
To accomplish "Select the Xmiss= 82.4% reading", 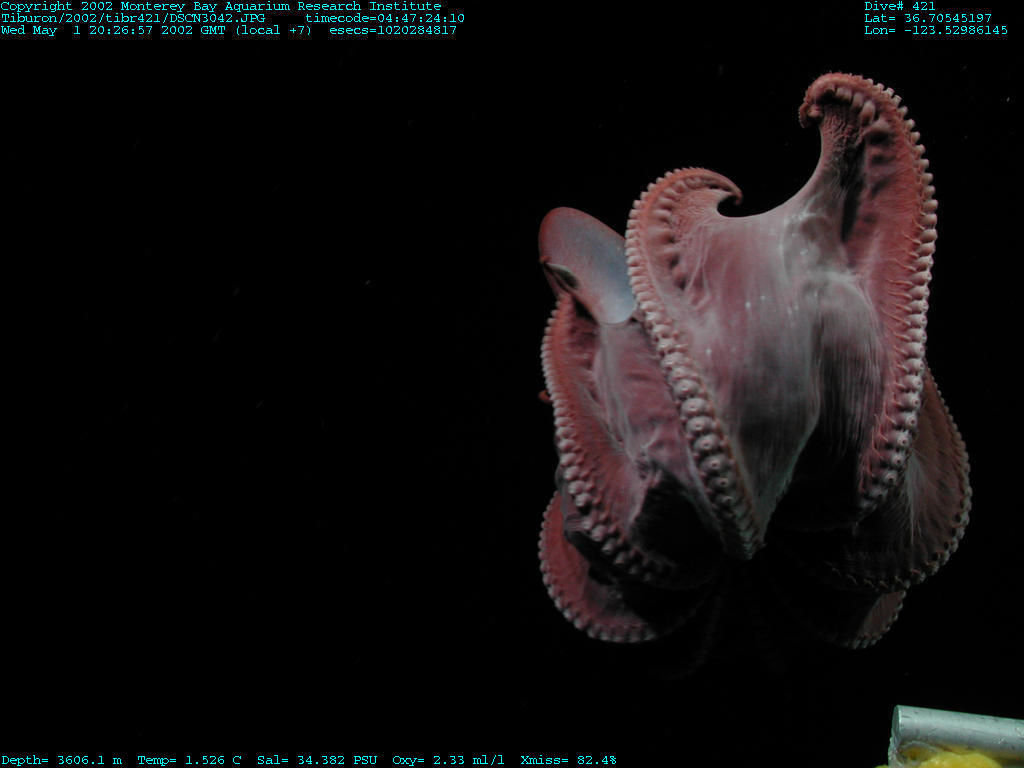I will click(568, 760).
